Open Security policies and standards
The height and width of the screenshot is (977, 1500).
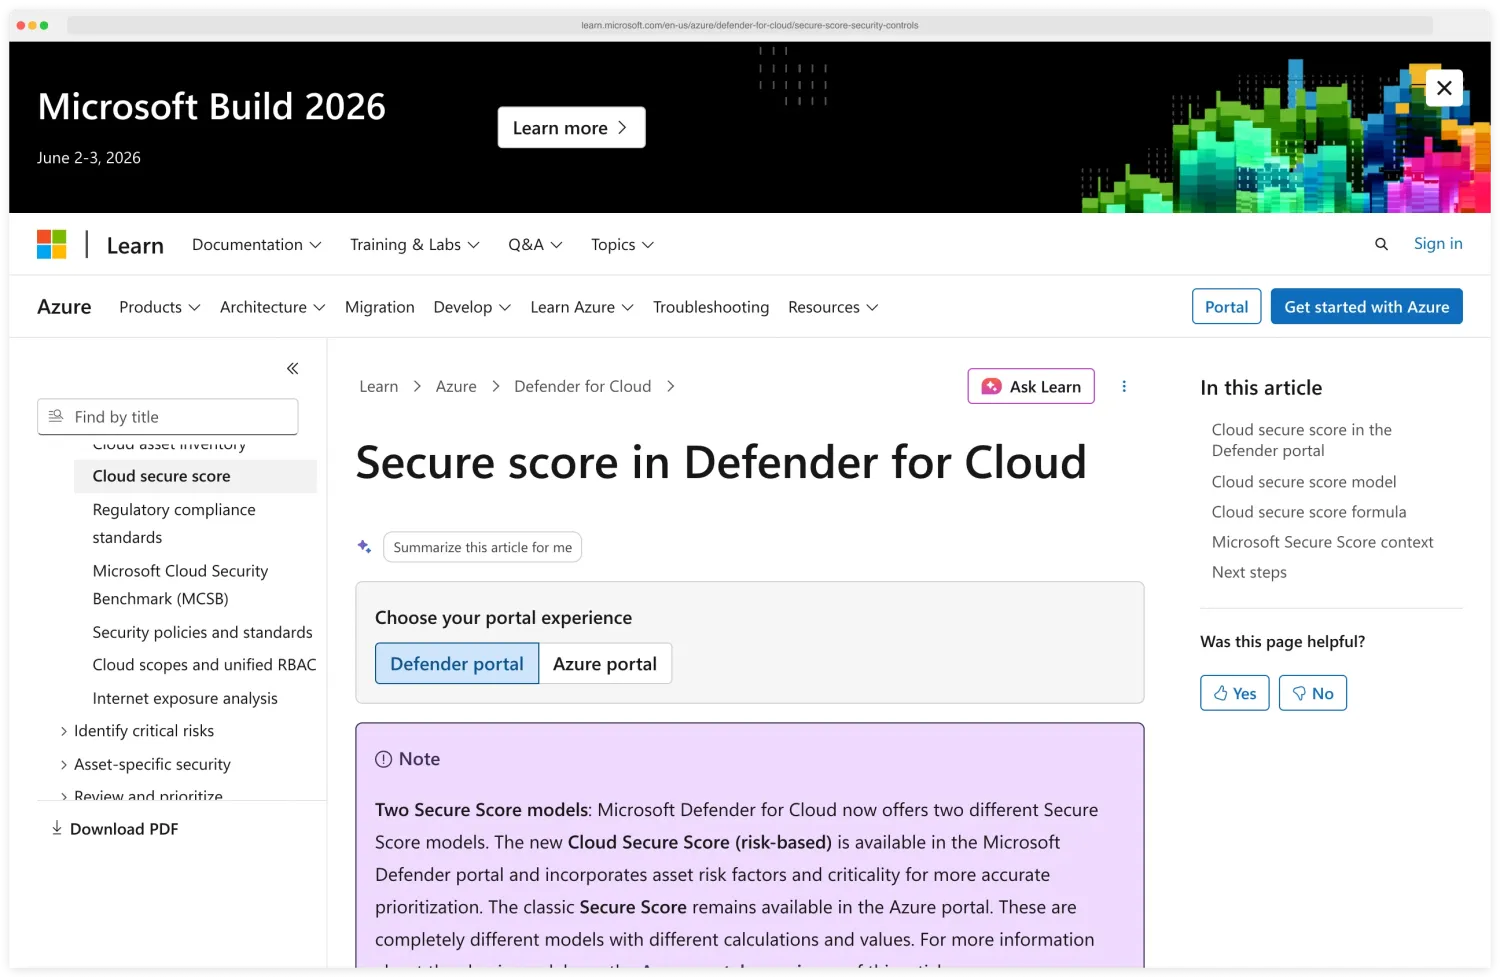coord(203,633)
